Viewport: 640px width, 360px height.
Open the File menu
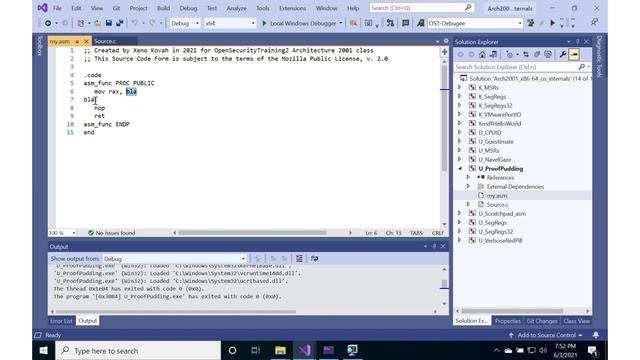[x=57, y=8]
